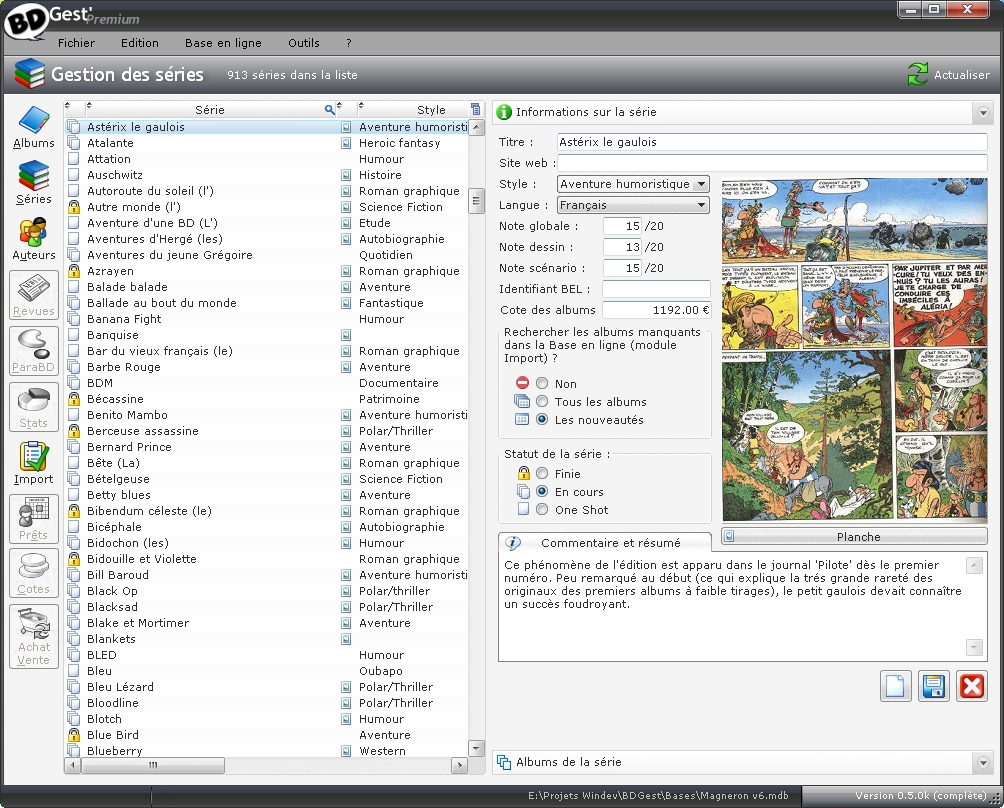Set series status to En cours
Screen dimensions: 1004x808
(542, 491)
